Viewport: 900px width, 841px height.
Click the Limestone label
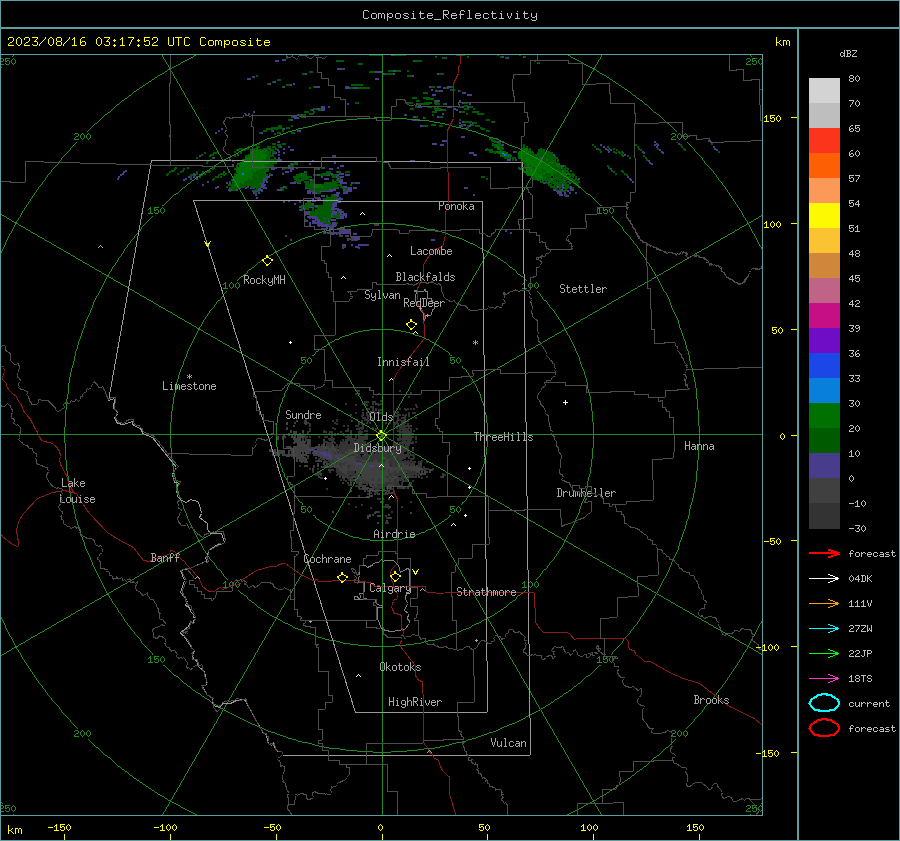click(x=189, y=386)
